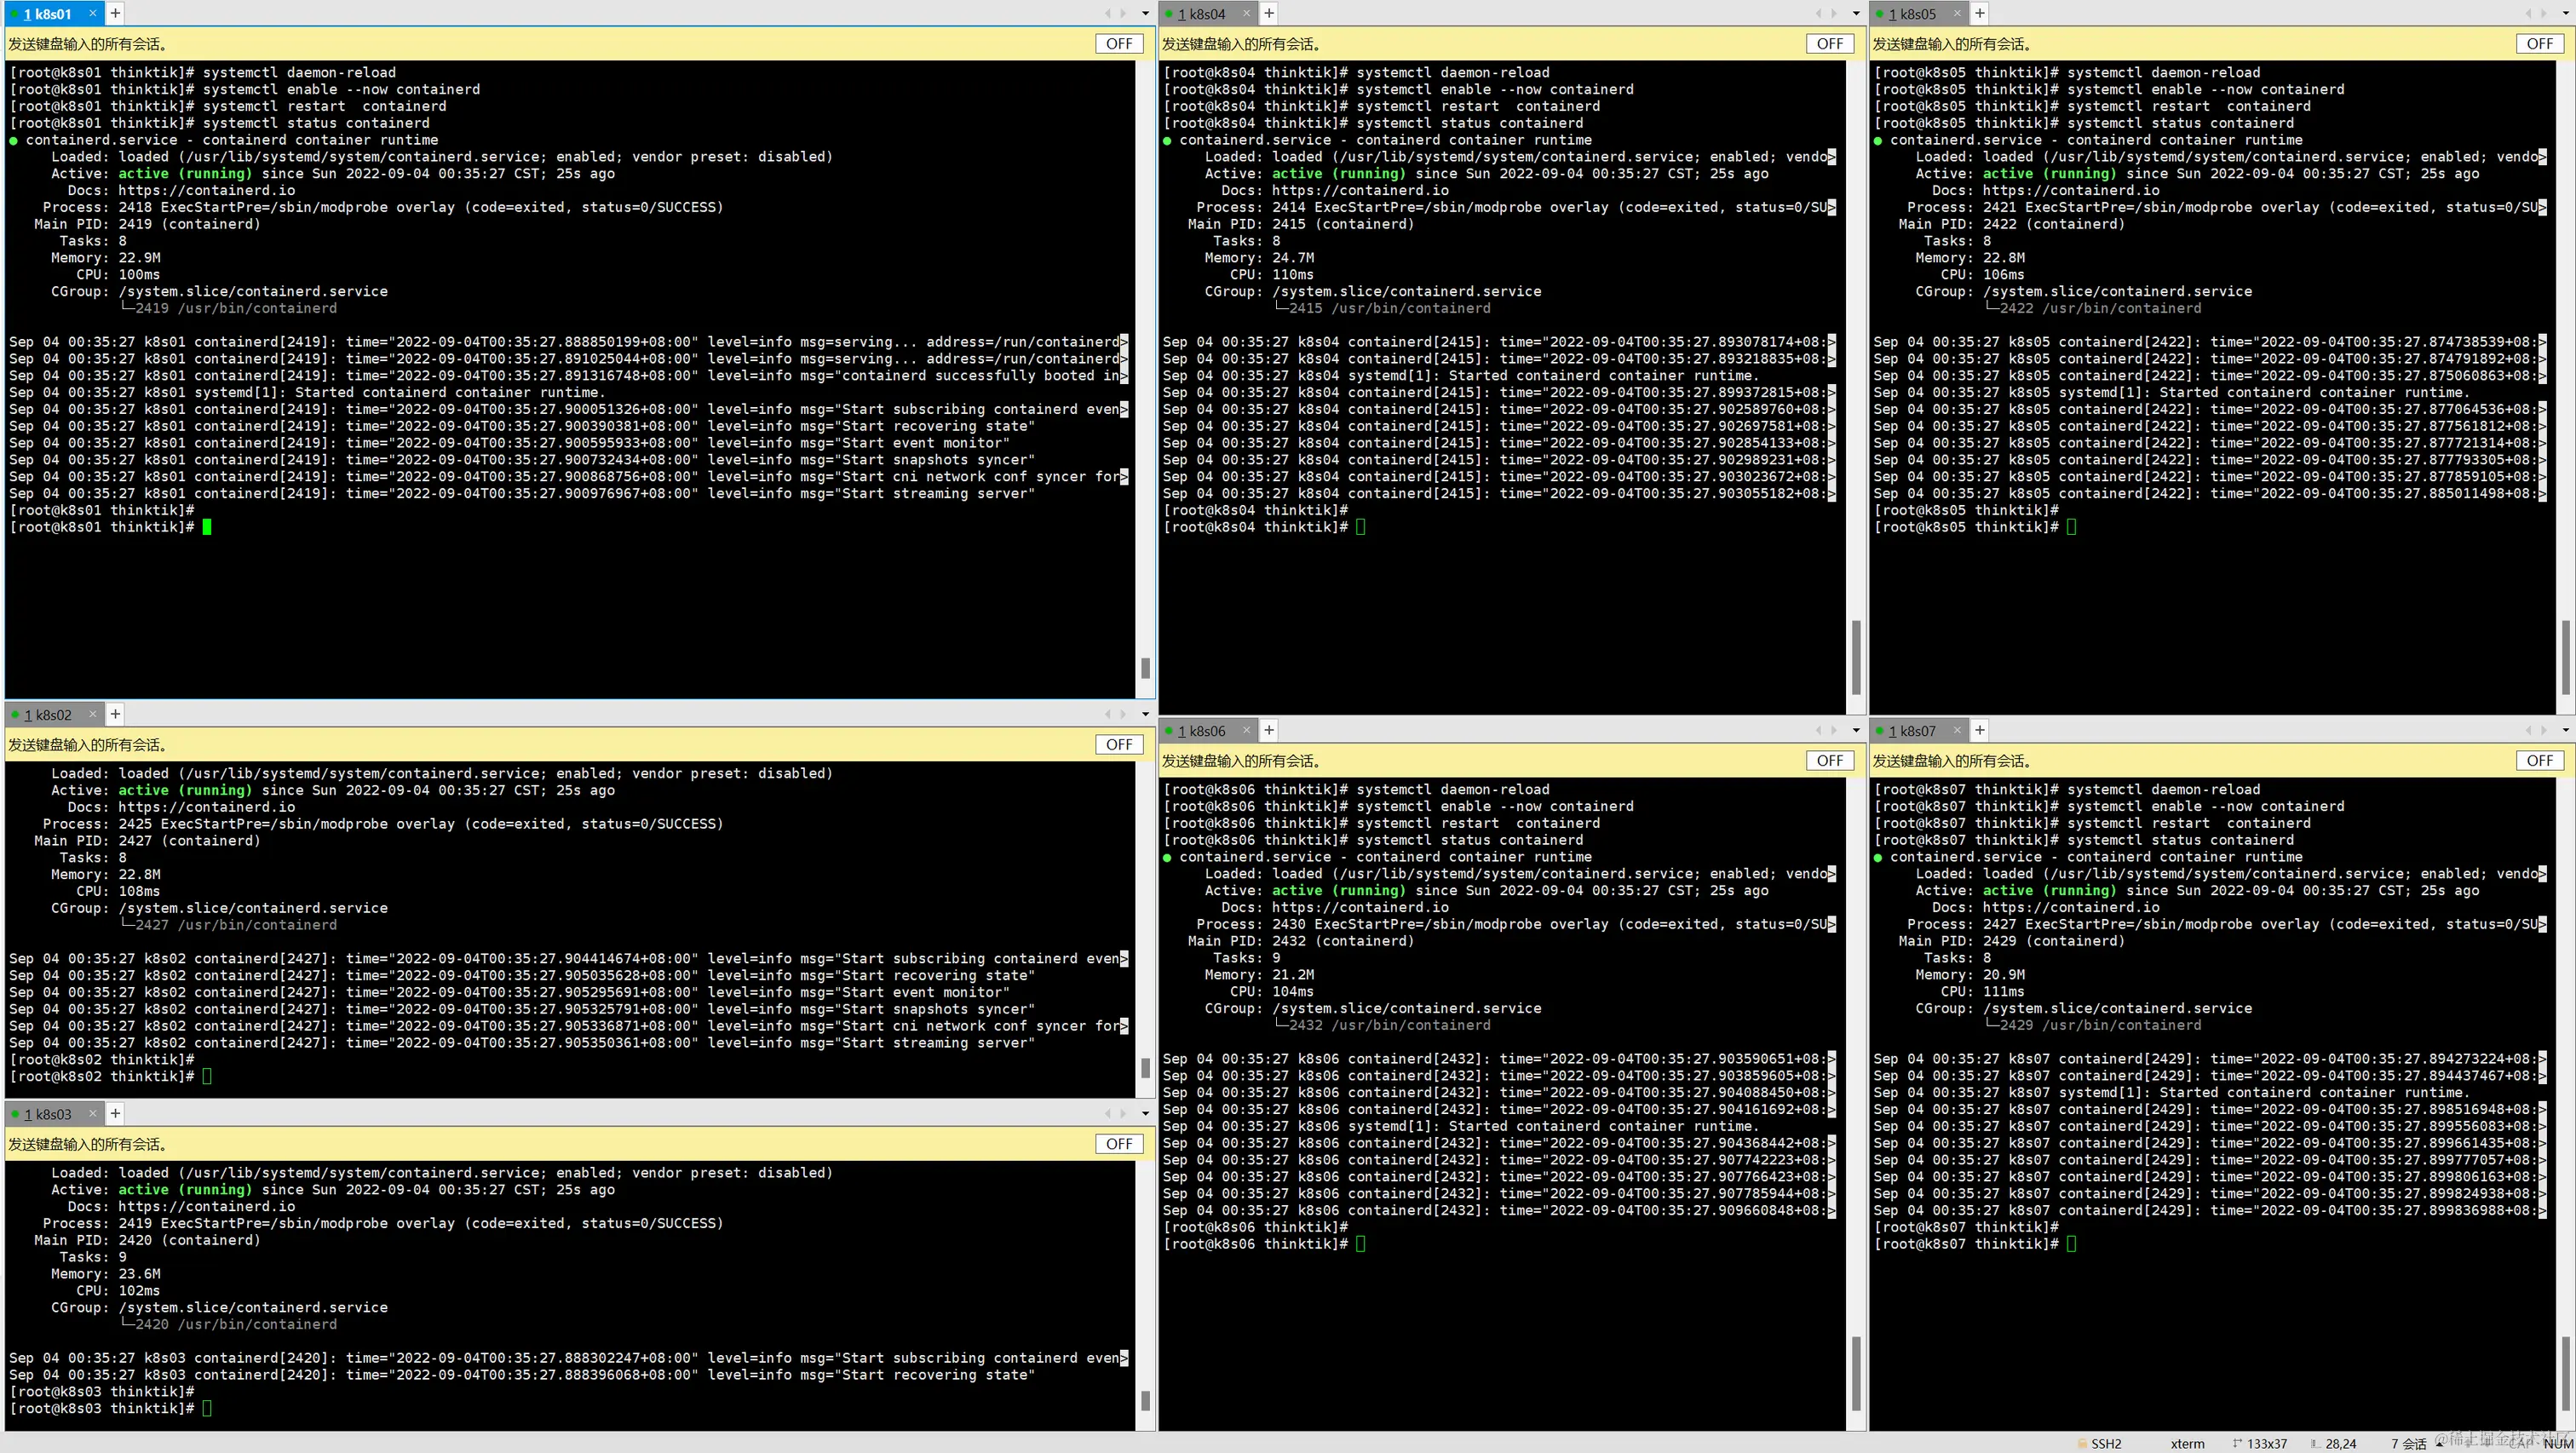Select the k8s02 session tab
The height and width of the screenshot is (1453, 2576).
point(48,715)
